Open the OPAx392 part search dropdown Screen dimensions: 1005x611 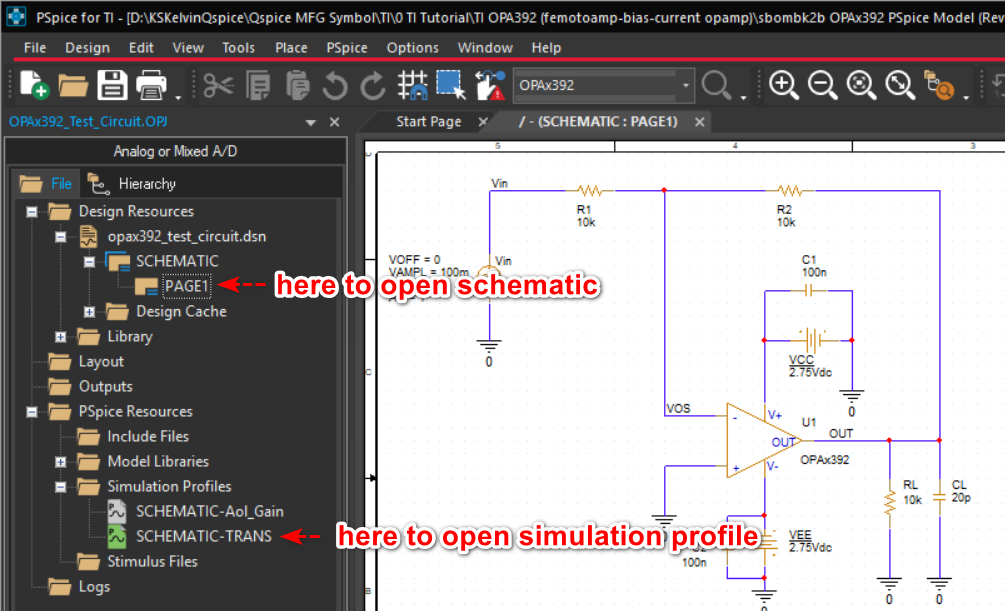[686, 86]
